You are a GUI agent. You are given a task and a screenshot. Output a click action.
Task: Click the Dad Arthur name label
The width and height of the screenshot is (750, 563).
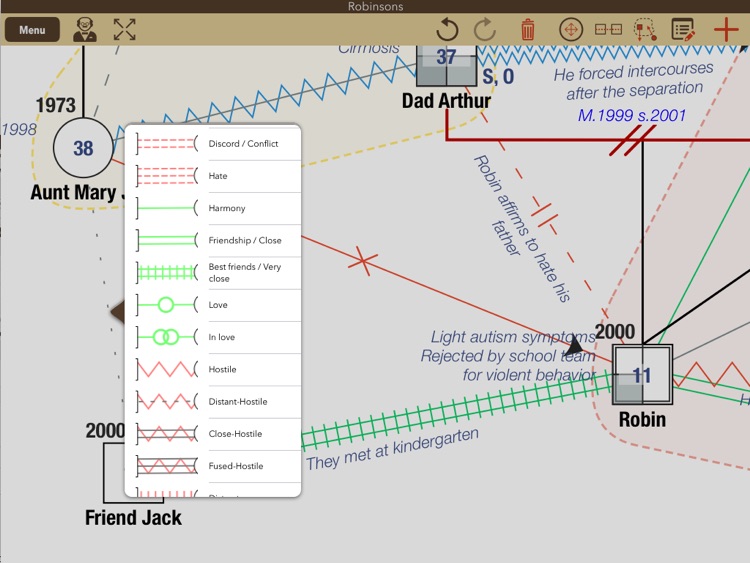[x=446, y=101]
